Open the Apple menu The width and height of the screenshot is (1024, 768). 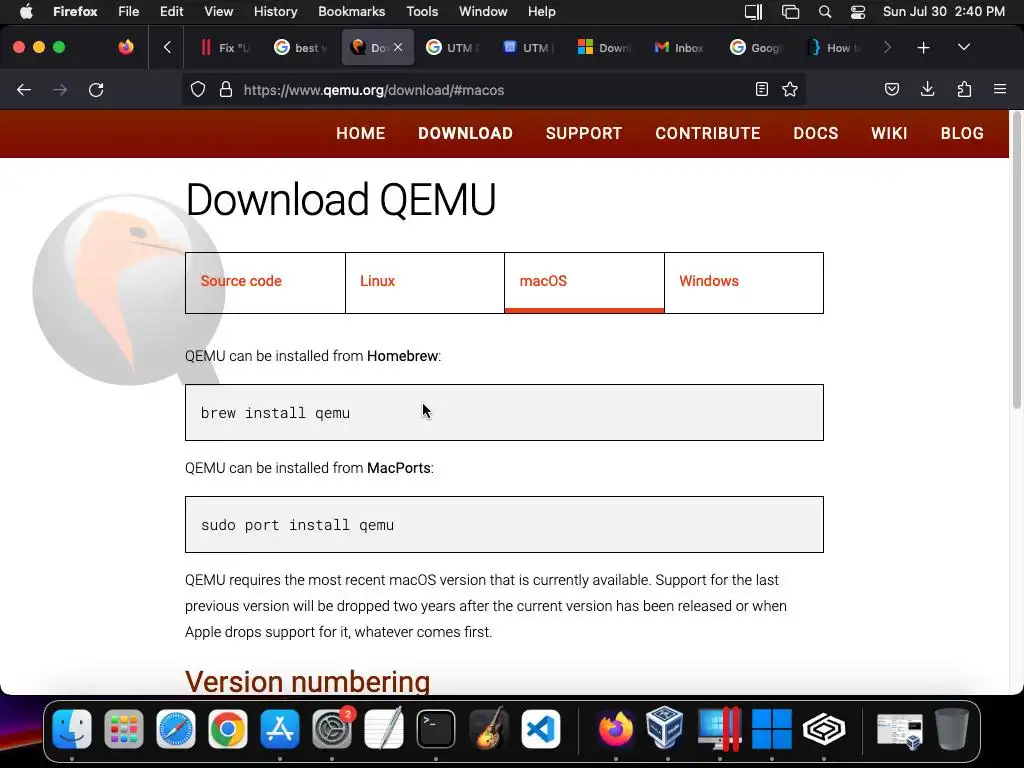(x=25, y=12)
